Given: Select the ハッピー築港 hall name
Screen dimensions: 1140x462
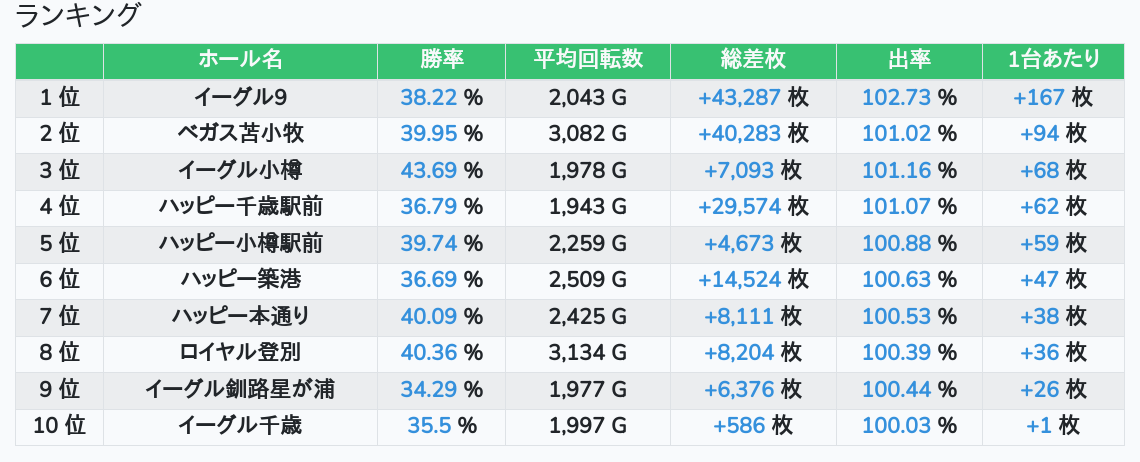Looking at the screenshot, I should click(x=240, y=279).
